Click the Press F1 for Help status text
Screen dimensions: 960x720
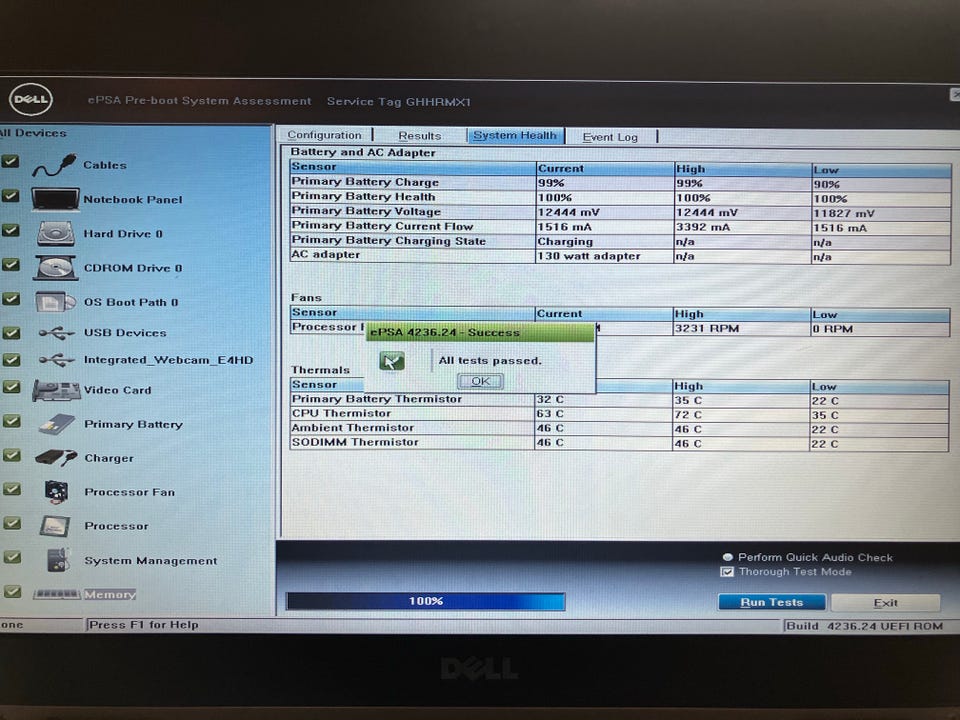pyautogui.click(x=144, y=625)
